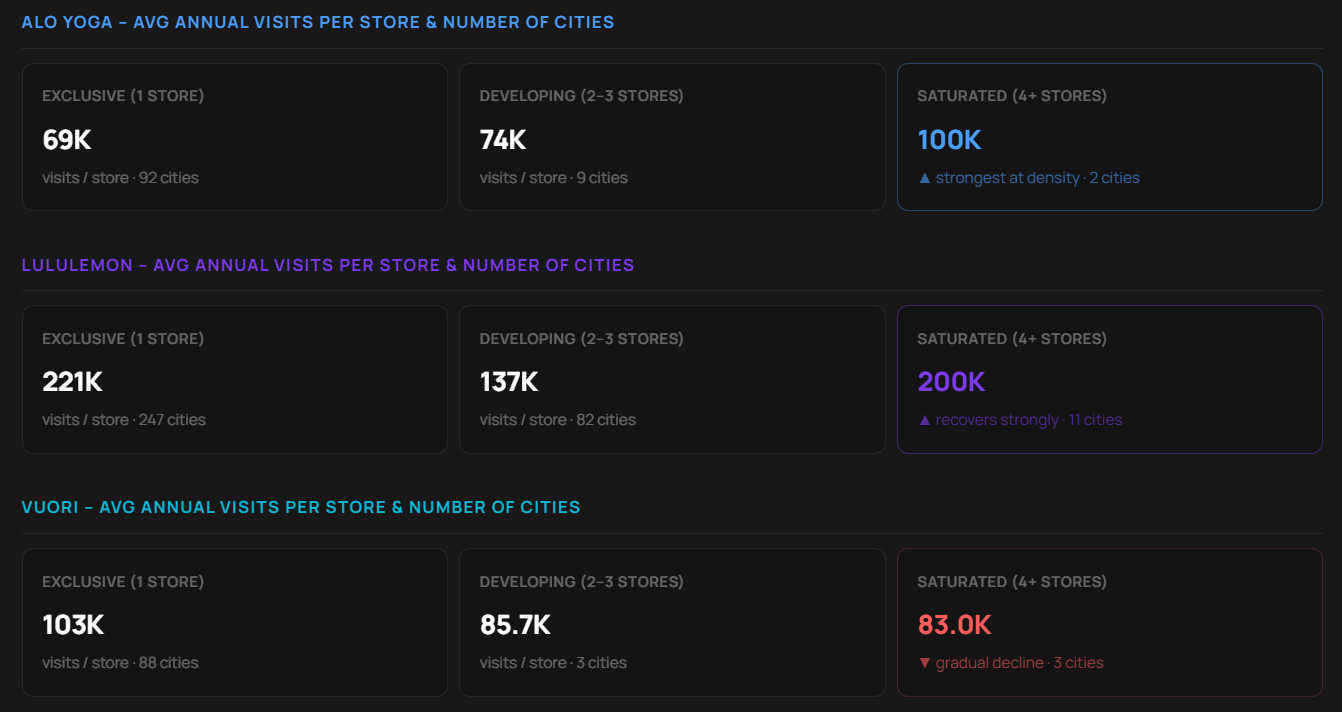Click 'visits / store · 92 cities' text

pyautogui.click(x=120, y=178)
